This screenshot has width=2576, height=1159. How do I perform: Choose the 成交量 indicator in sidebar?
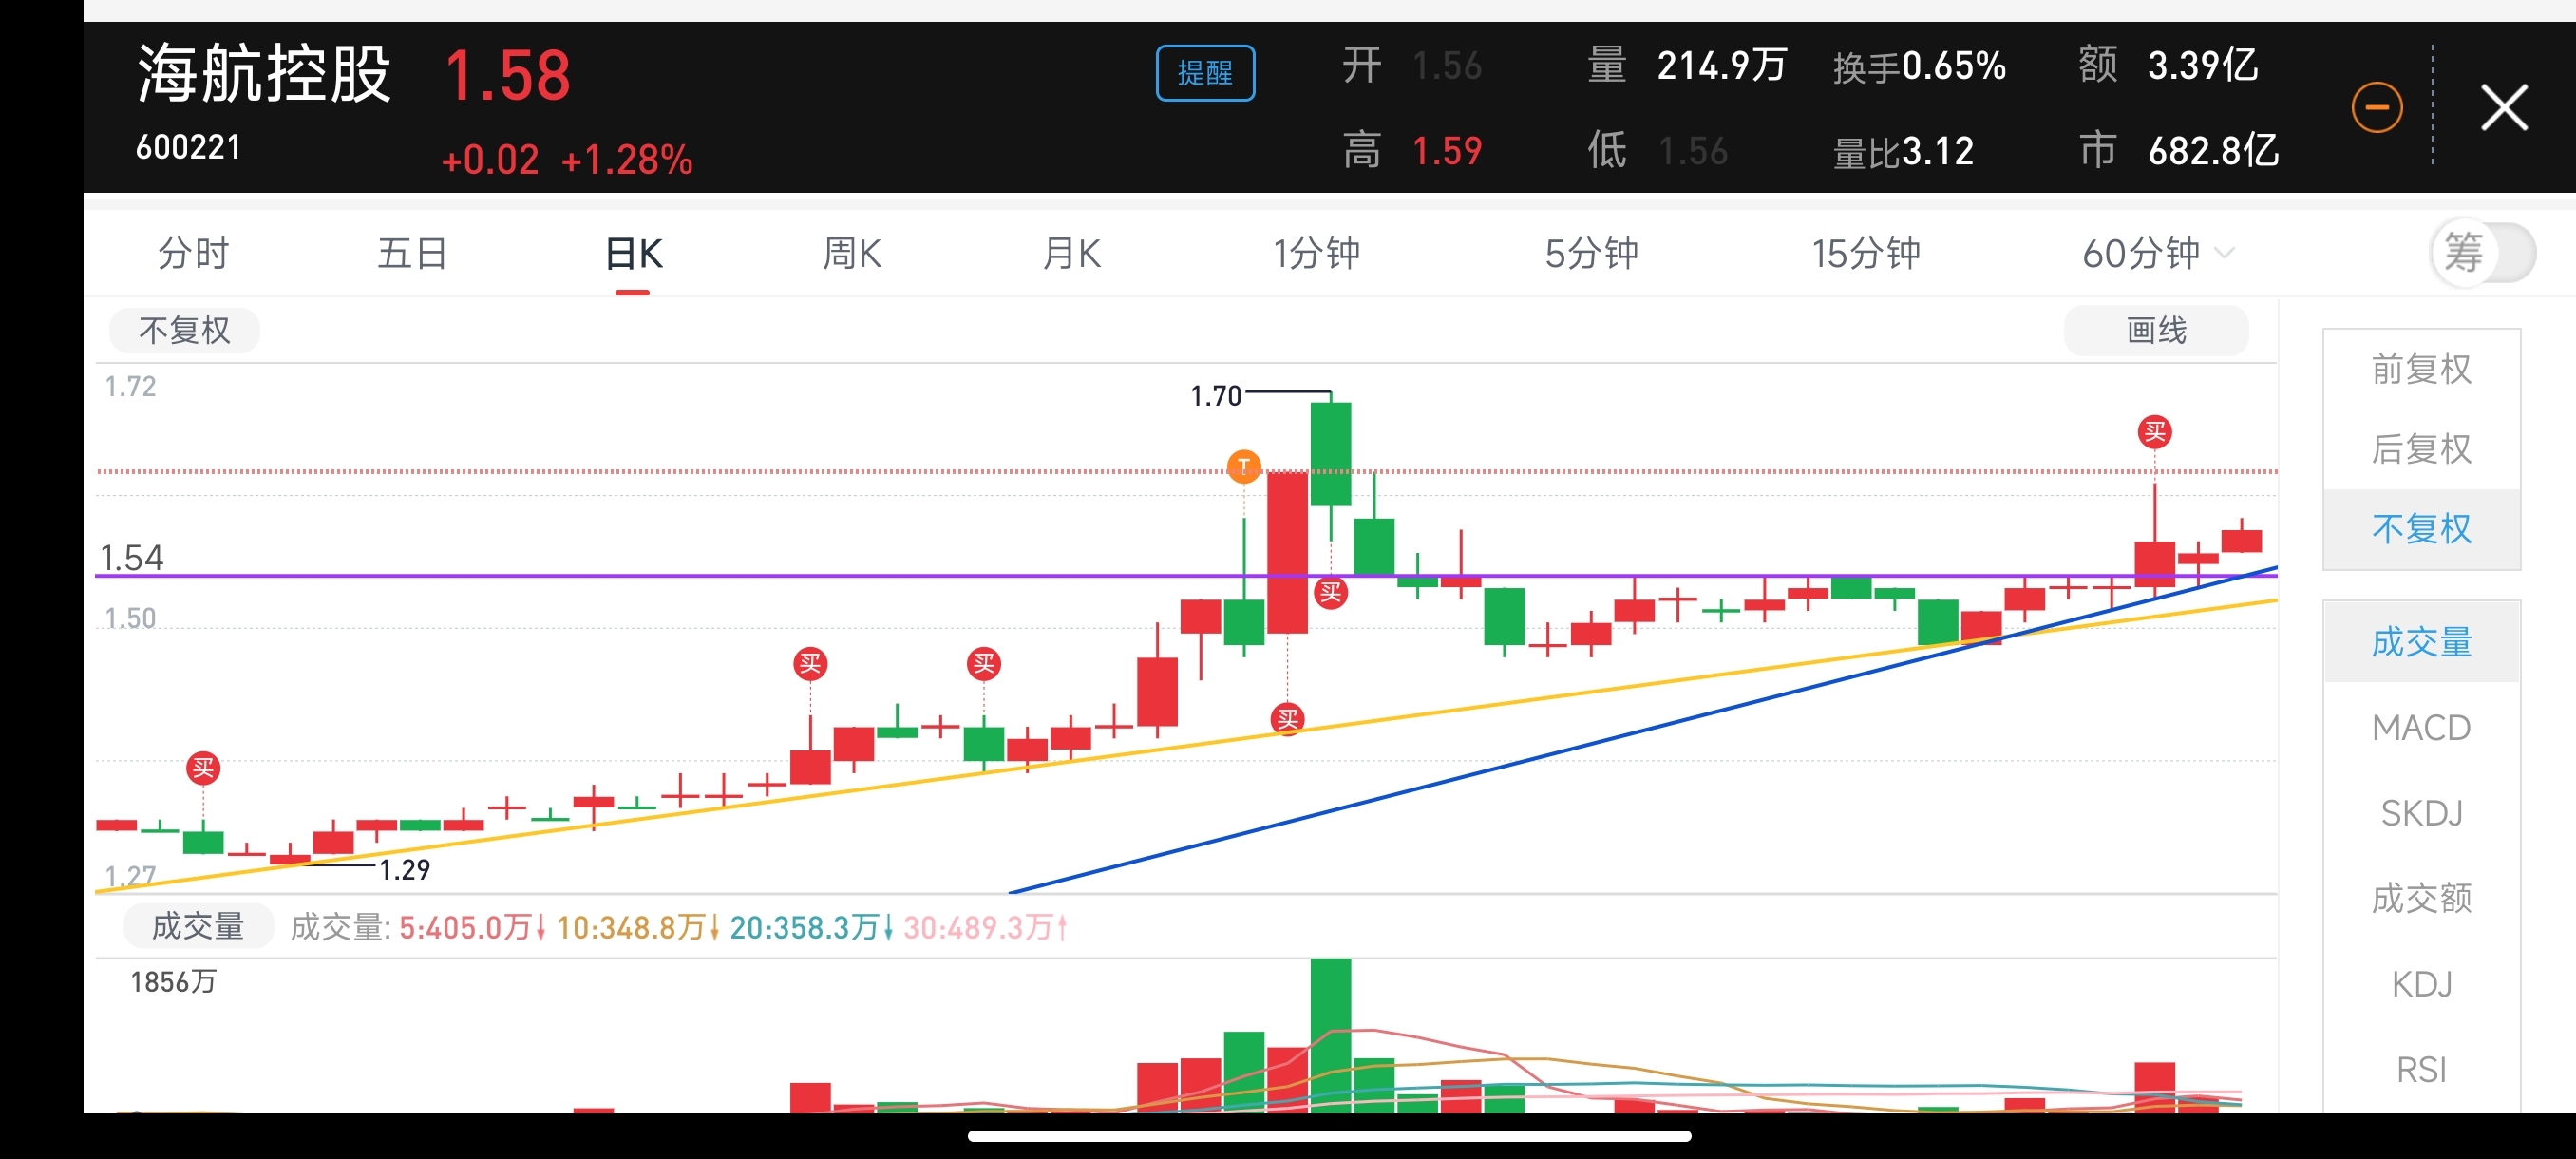[x=2421, y=641]
